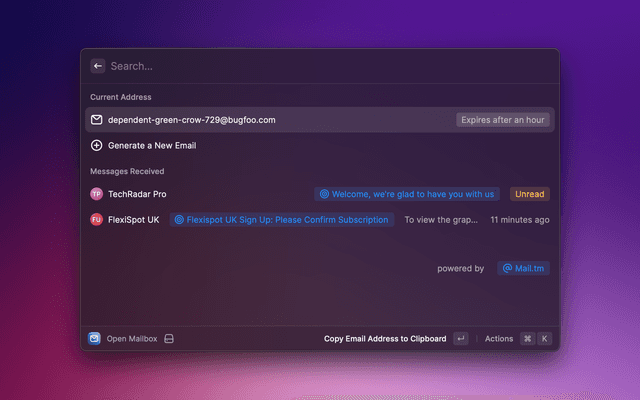Viewport: 640px width, 400px height.
Task: Click the Unread tag
Action: pyautogui.click(x=530, y=194)
